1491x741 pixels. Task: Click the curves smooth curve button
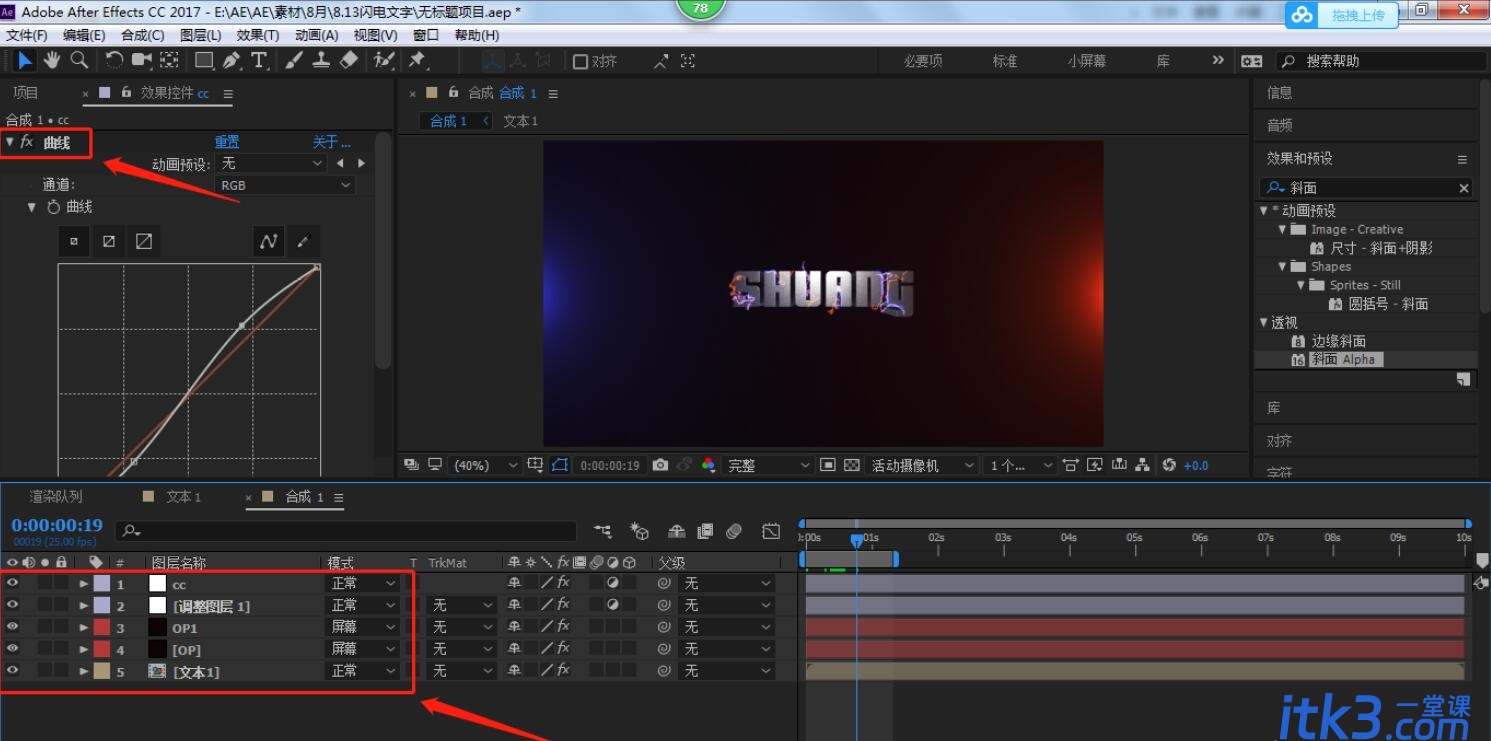(268, 241)
